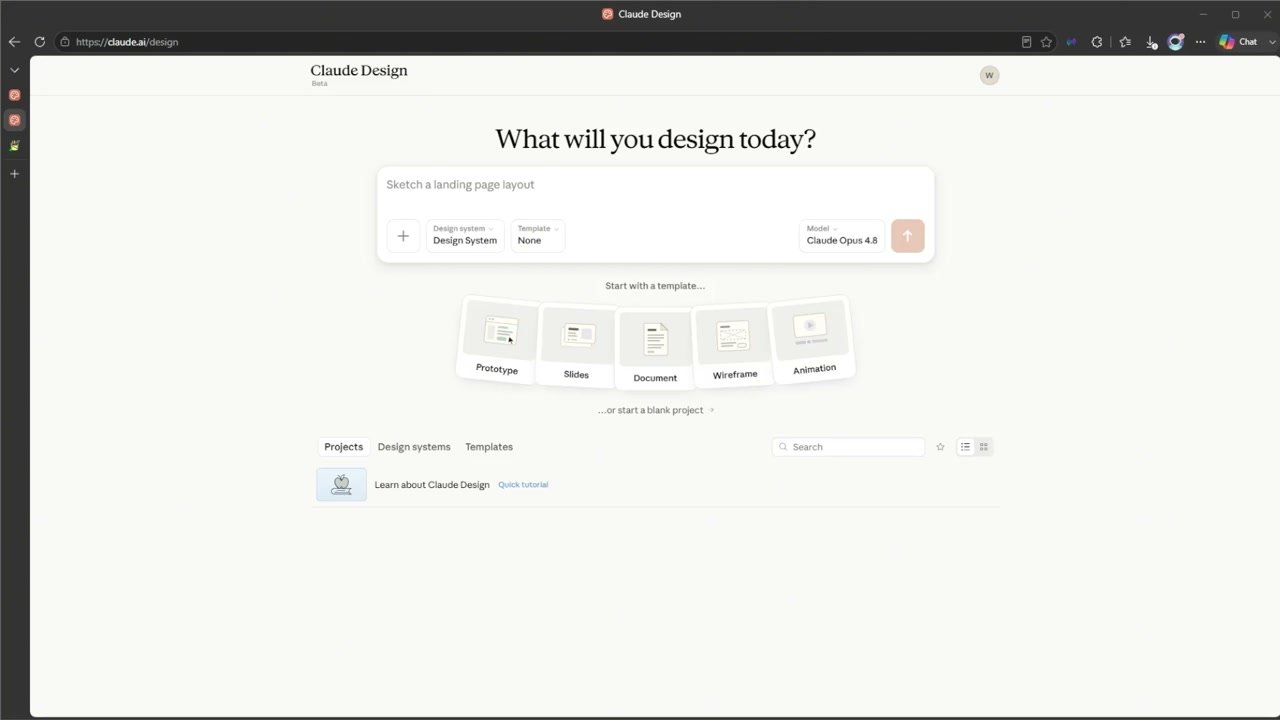Select the Projects tab
This screenshot has height=720, width=1280.
pos(343,447)
